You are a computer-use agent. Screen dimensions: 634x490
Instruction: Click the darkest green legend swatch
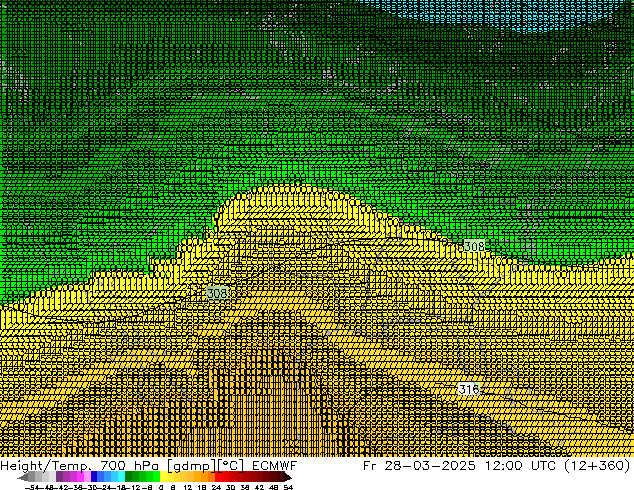(x=128, y=477)
